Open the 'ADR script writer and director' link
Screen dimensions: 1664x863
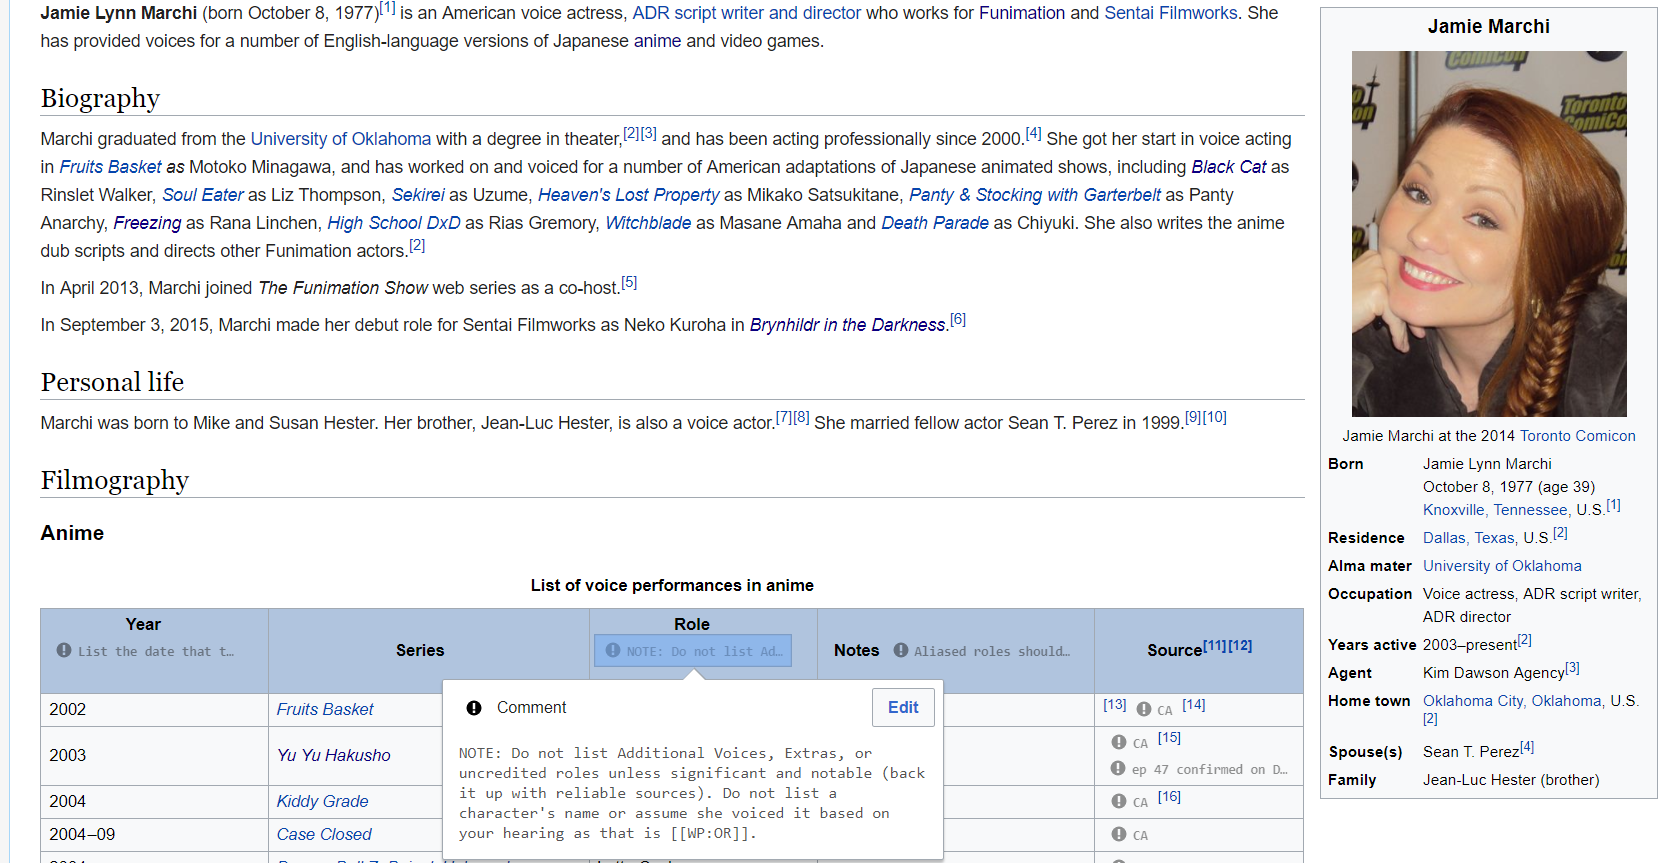pyautogui.click(x=746, y=13)
